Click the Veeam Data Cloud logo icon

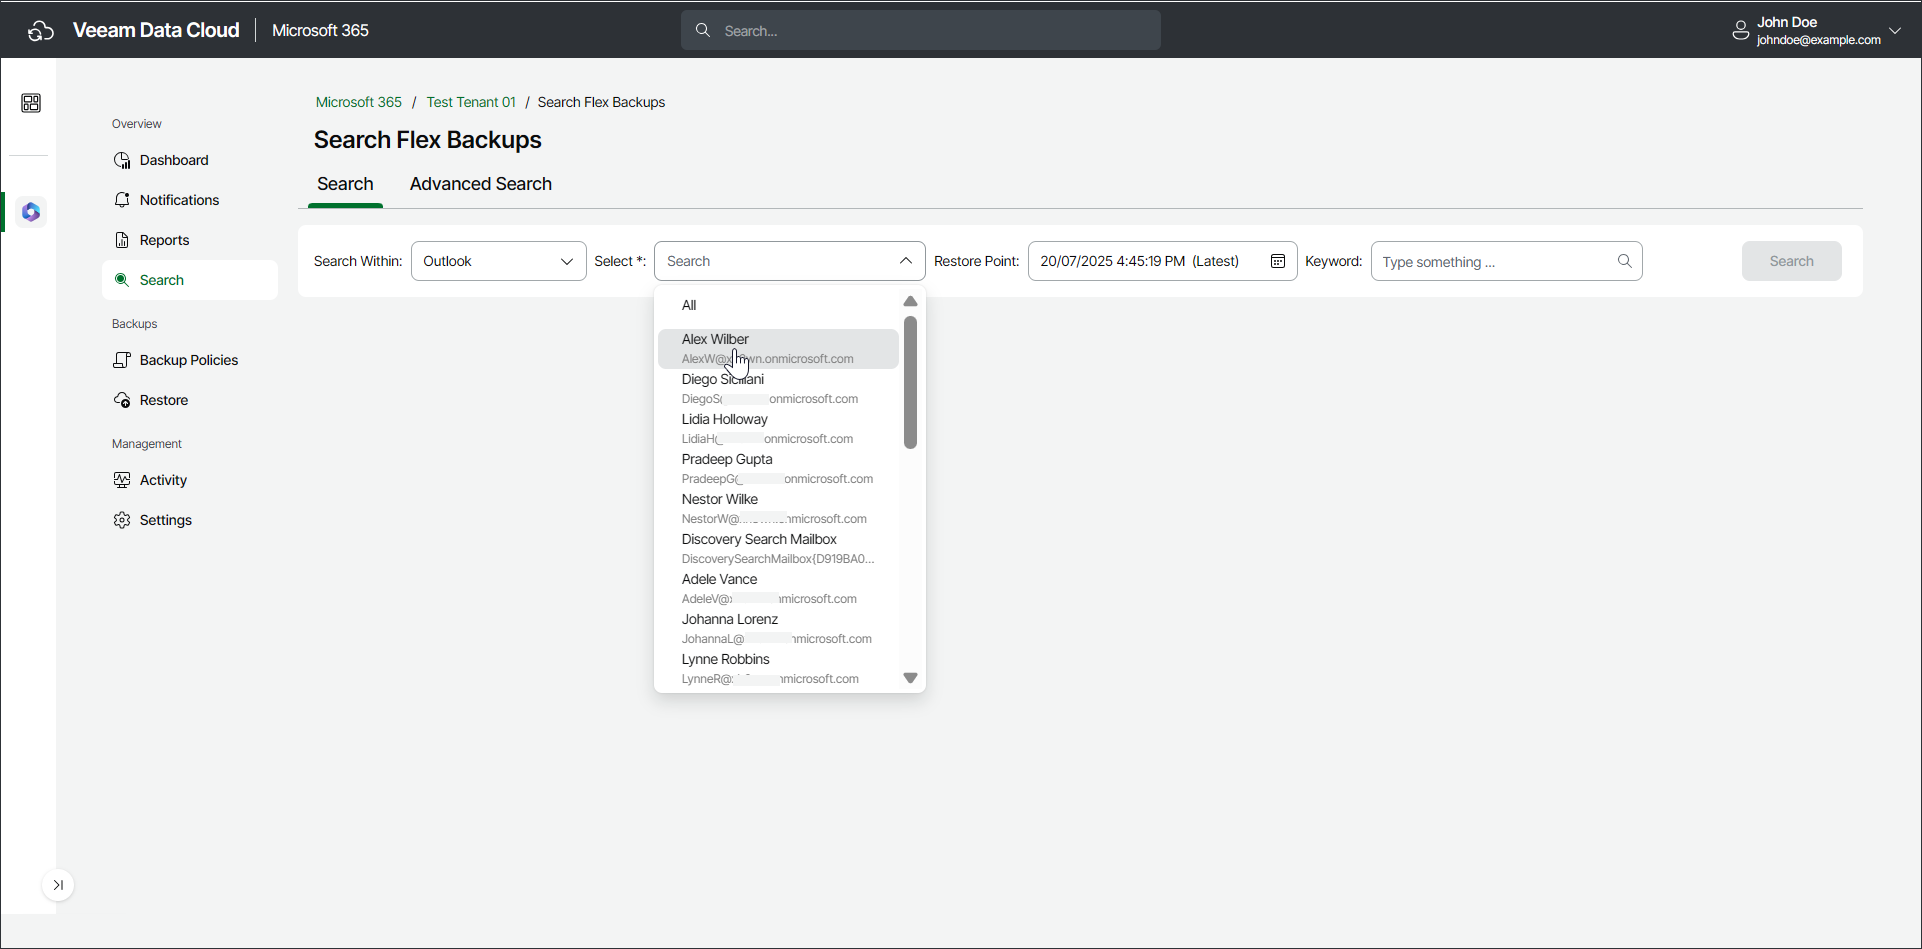click(x=40, y=31)
